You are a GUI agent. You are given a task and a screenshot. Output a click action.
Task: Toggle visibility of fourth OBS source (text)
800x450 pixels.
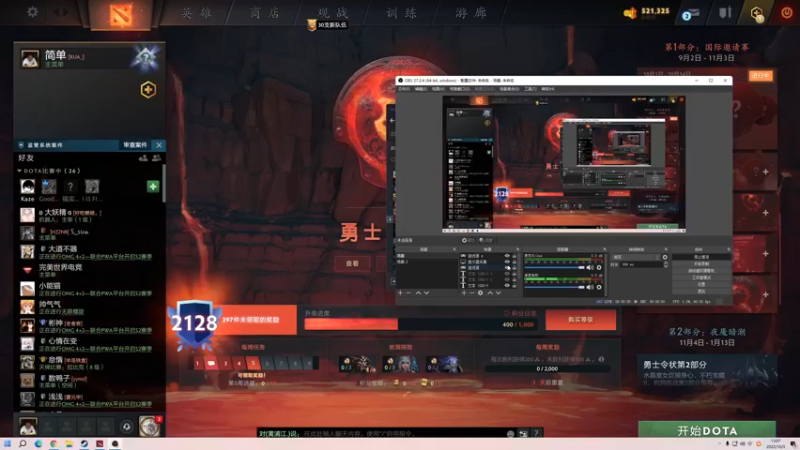[x=507, y=273]
